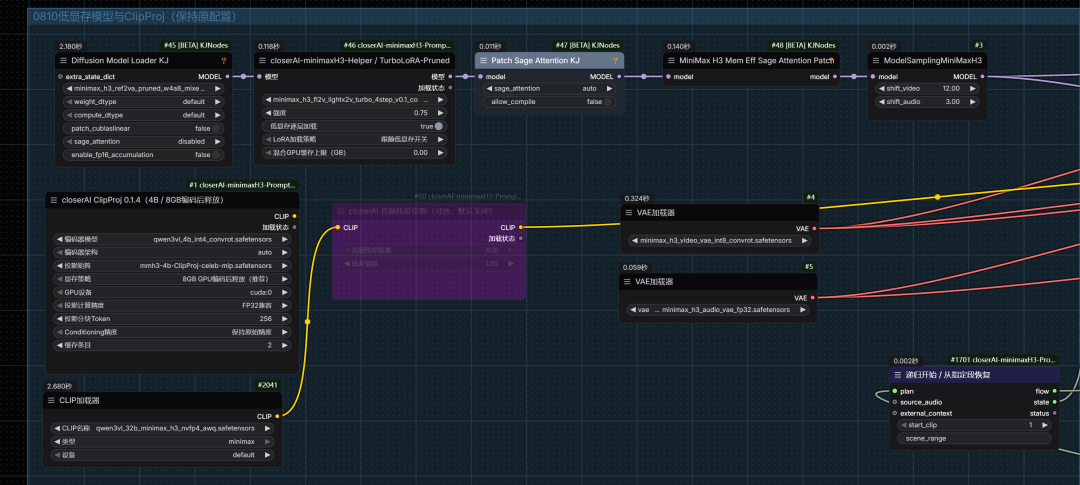This screenshot has height=485, width=1080.
Task: Click the VAE output port of the minimax_h3_video_vae node
Action: [x=813, y=228]
